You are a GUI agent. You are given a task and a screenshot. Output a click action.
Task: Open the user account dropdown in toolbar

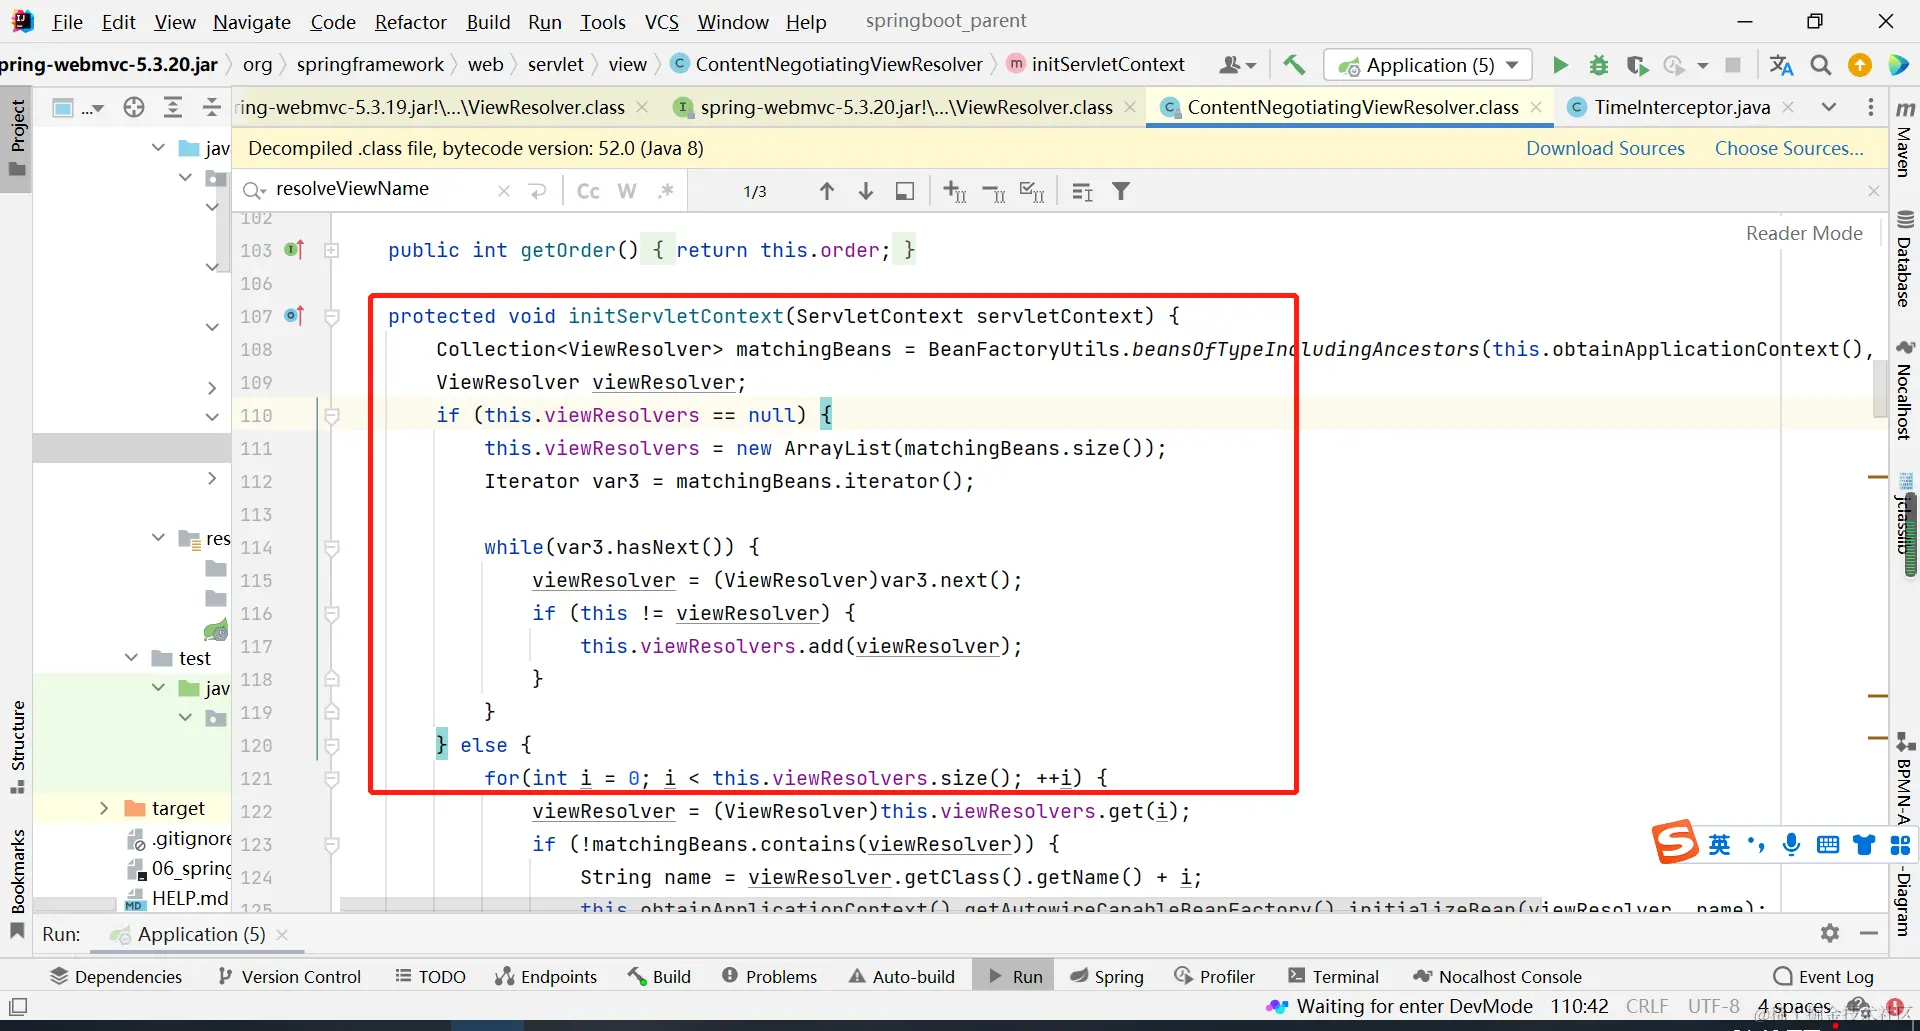coord(1238,65)
